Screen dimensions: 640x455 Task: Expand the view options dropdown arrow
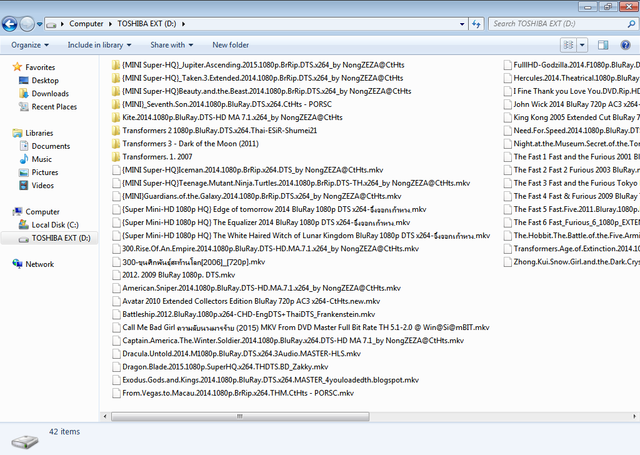tap(582, 45)
